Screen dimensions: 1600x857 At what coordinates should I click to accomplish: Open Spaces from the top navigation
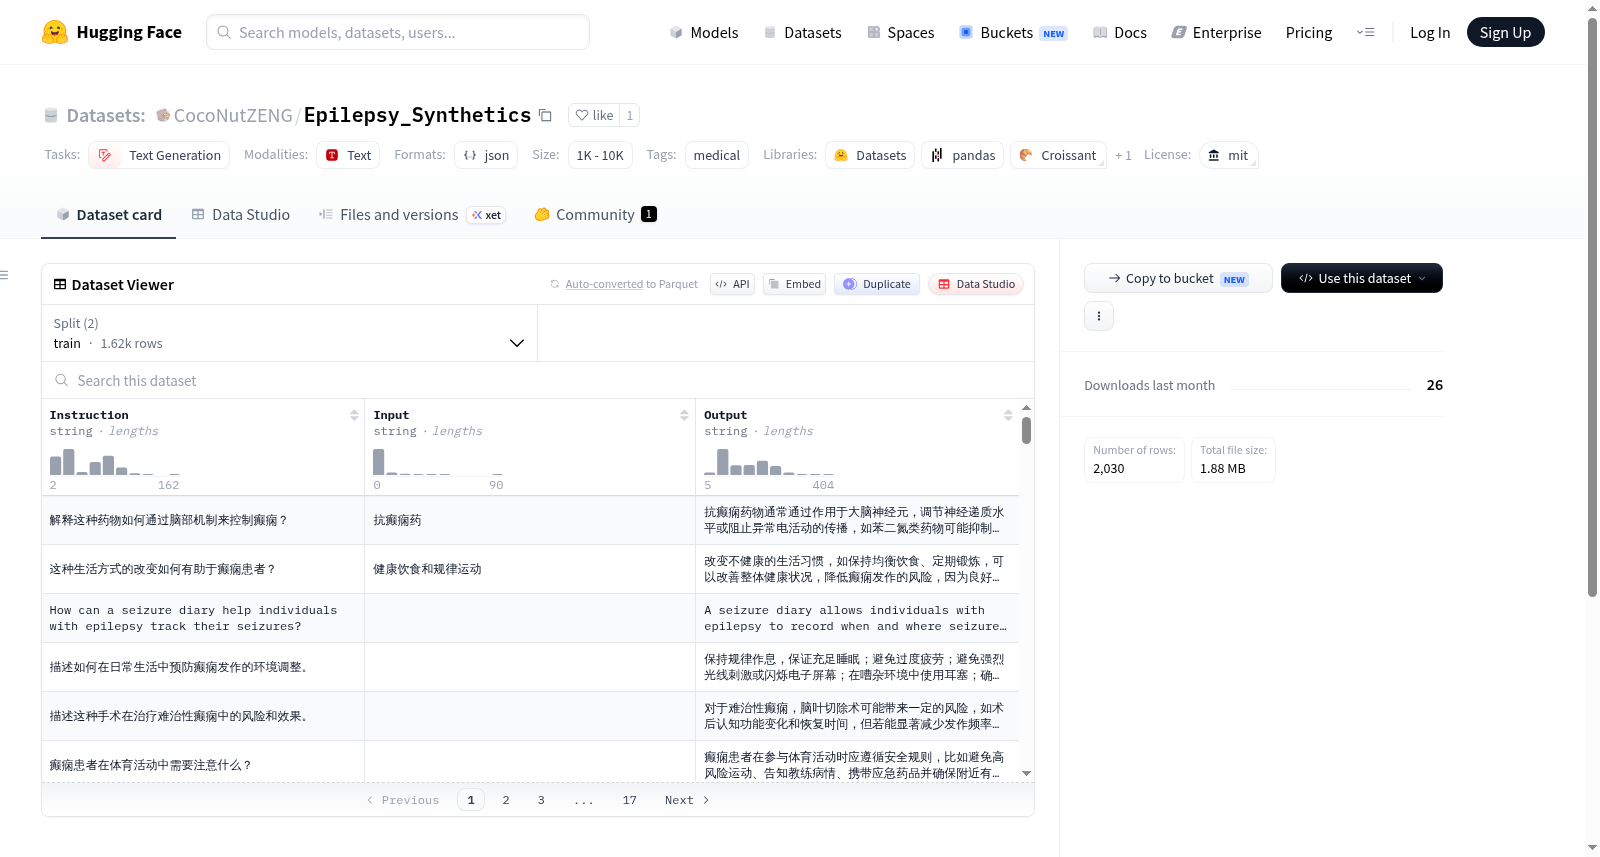click(901, 33)
